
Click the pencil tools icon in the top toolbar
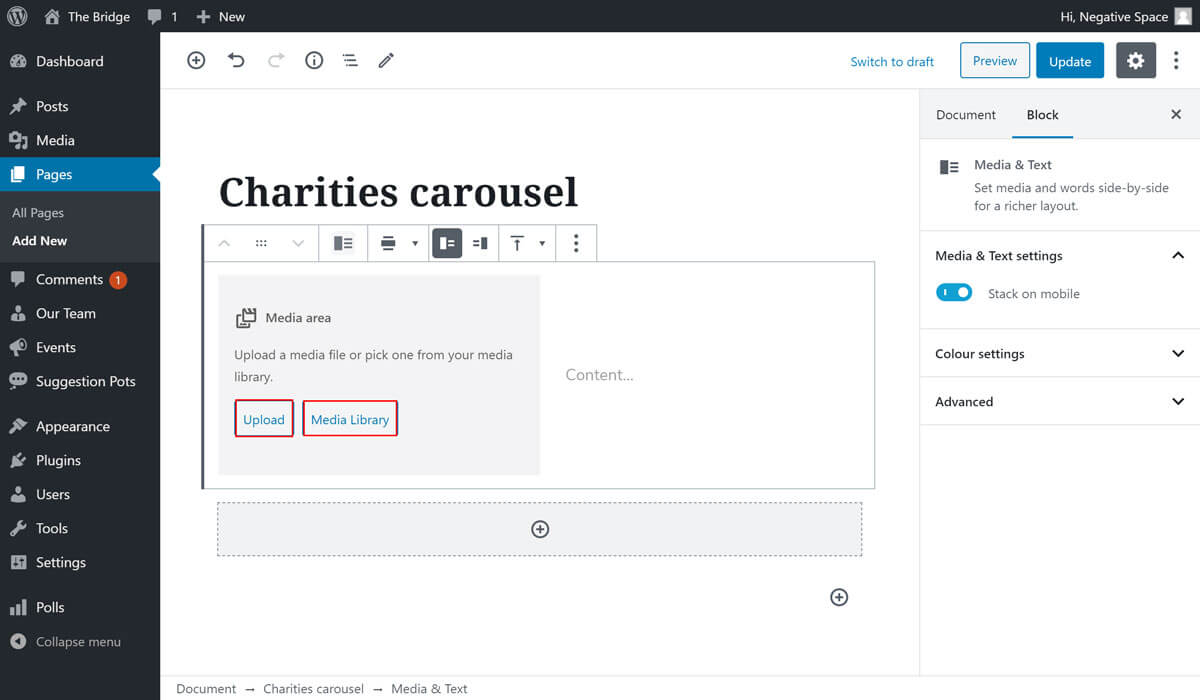coord(386,61)
